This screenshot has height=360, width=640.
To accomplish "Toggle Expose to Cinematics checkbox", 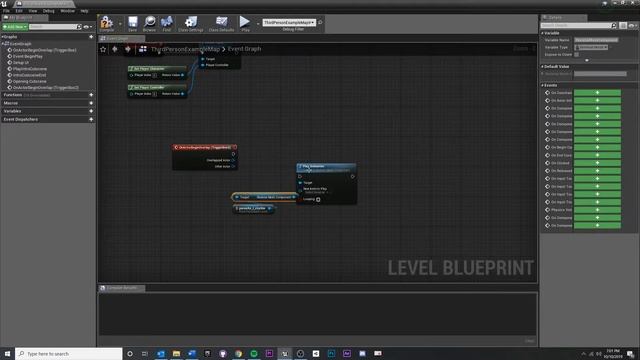I will point(576,54).
